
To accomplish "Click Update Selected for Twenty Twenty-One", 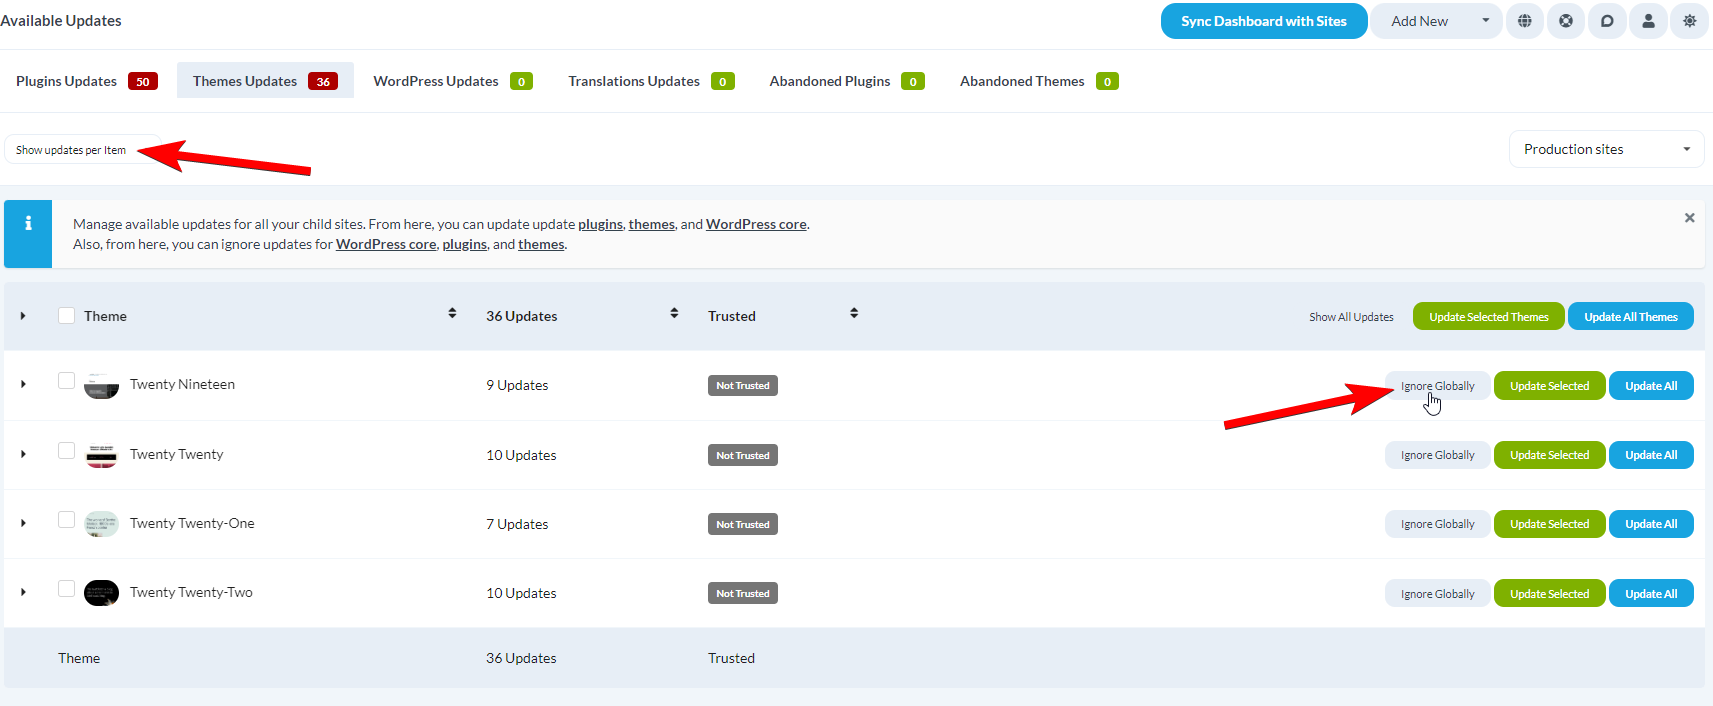I will click(1549, 524).
